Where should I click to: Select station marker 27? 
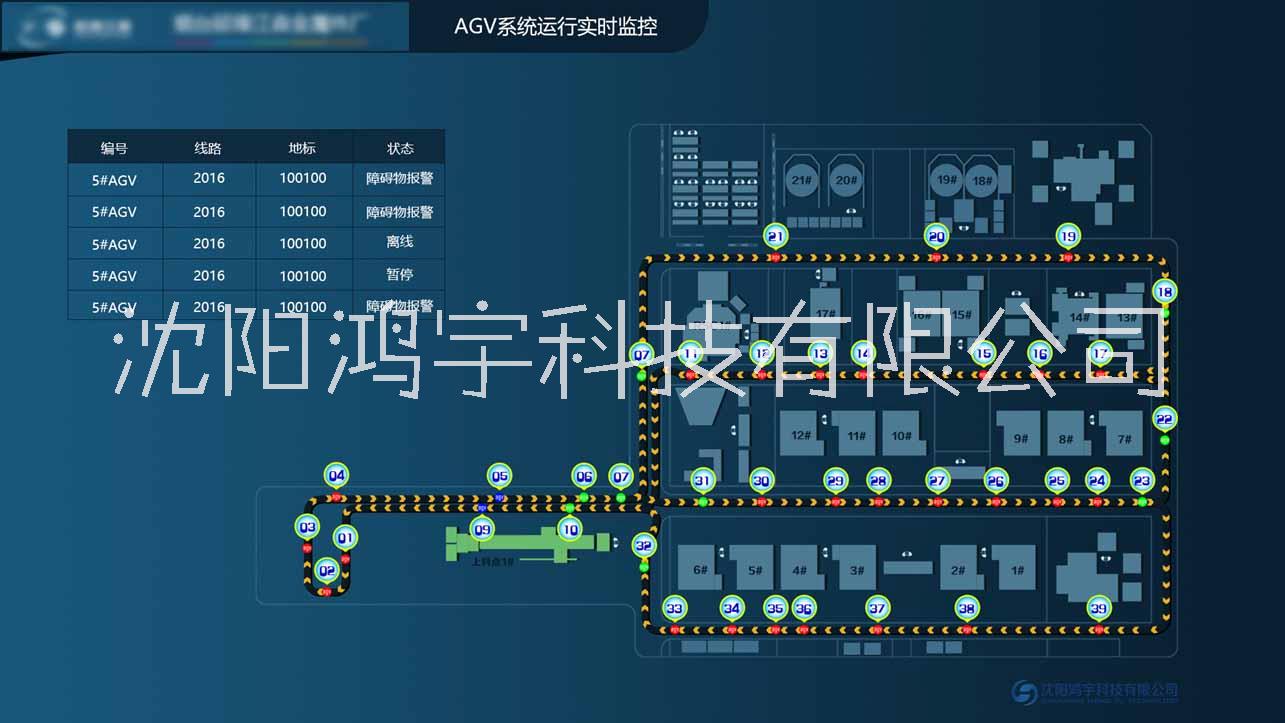coord(937,480)
